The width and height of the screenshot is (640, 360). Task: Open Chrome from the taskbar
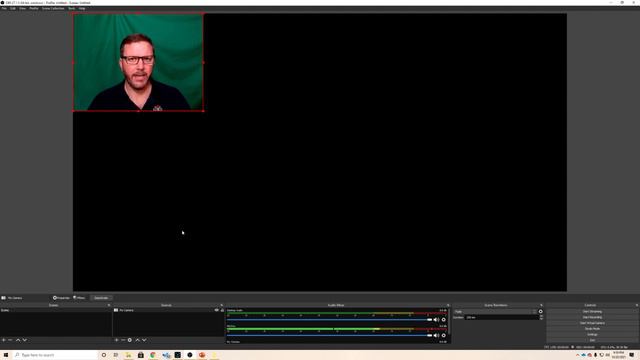(153, 355)
